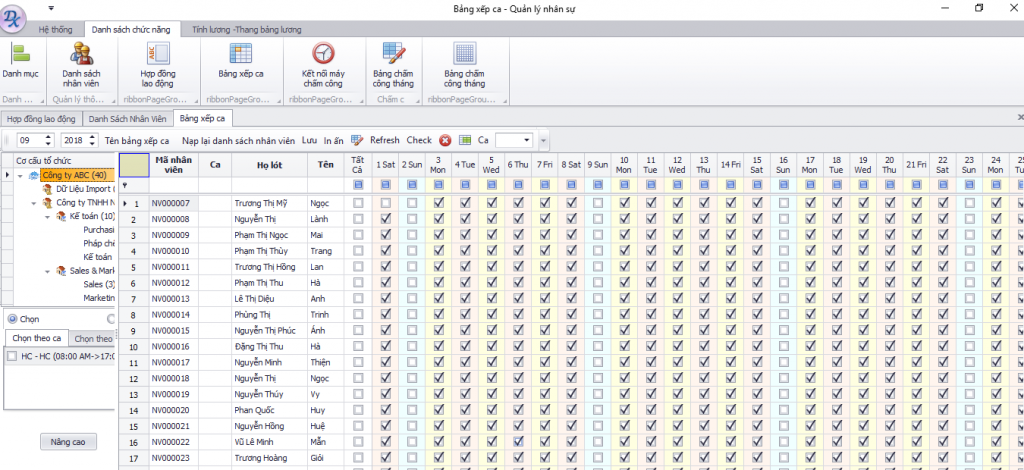Click the green table icon before Ca
Viewport: 1024px width, 470px height.
click(x=465, y=141)
